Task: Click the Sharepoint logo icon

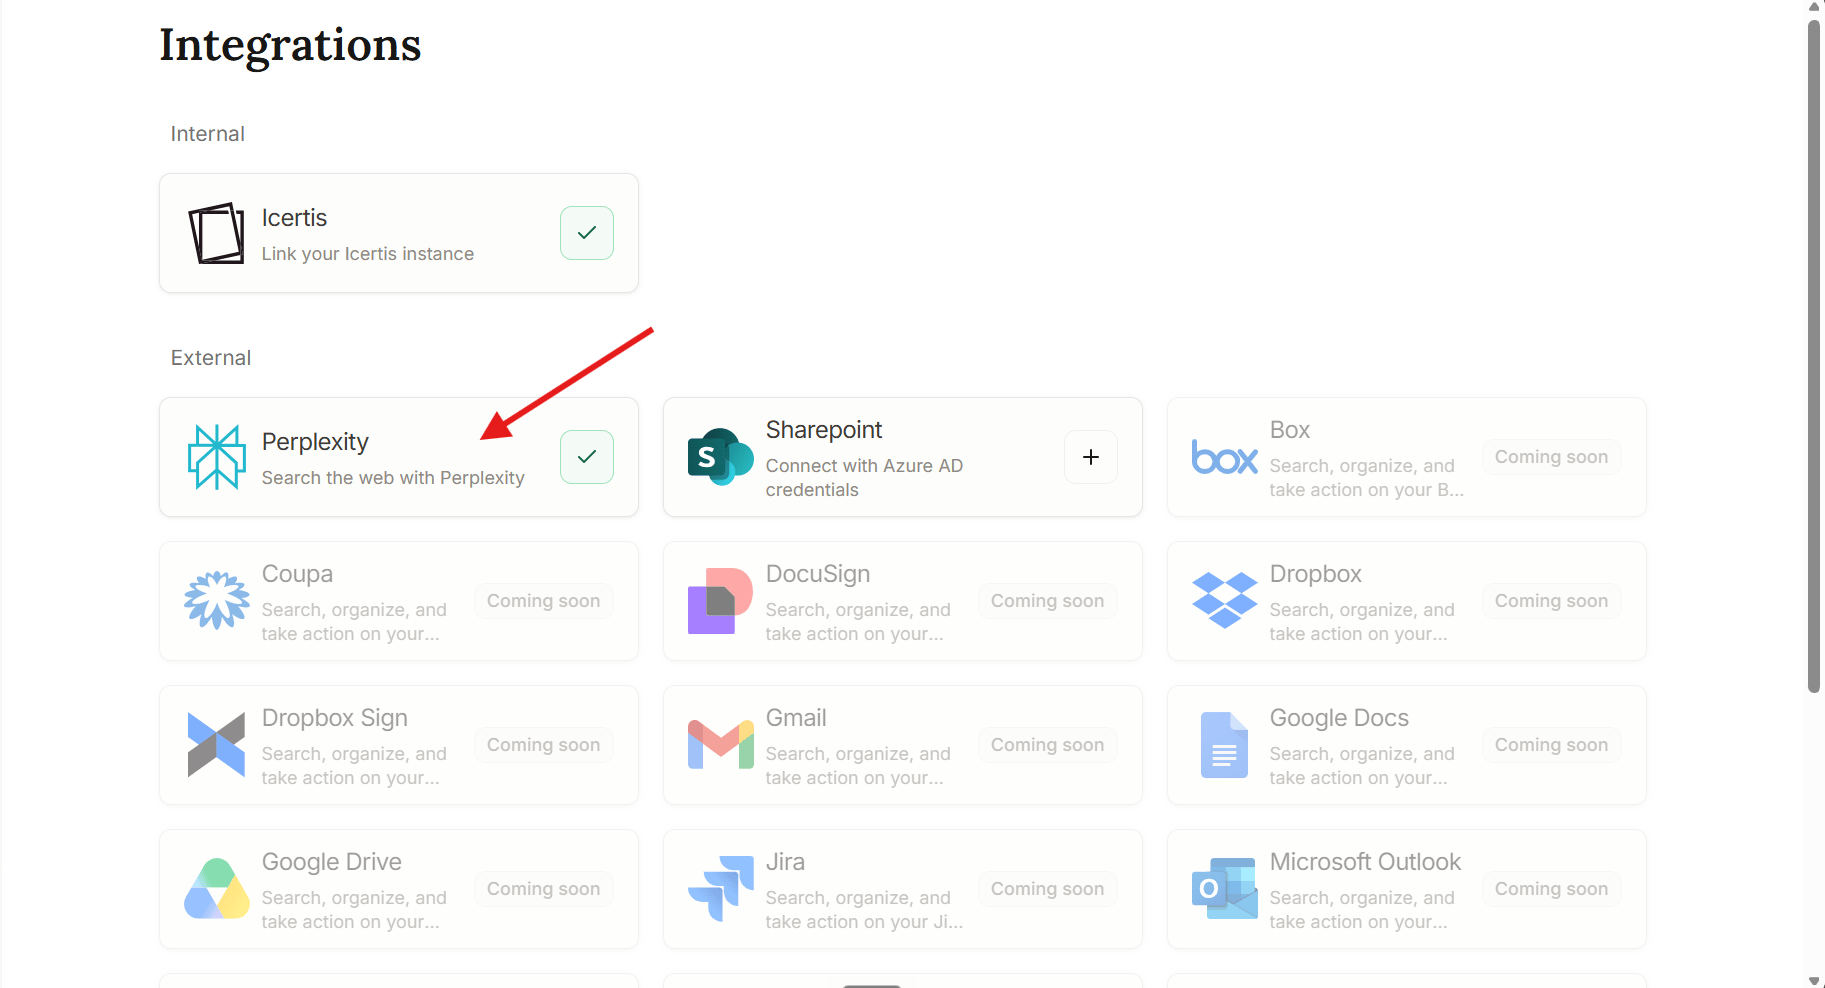Action: pos(720,457)
